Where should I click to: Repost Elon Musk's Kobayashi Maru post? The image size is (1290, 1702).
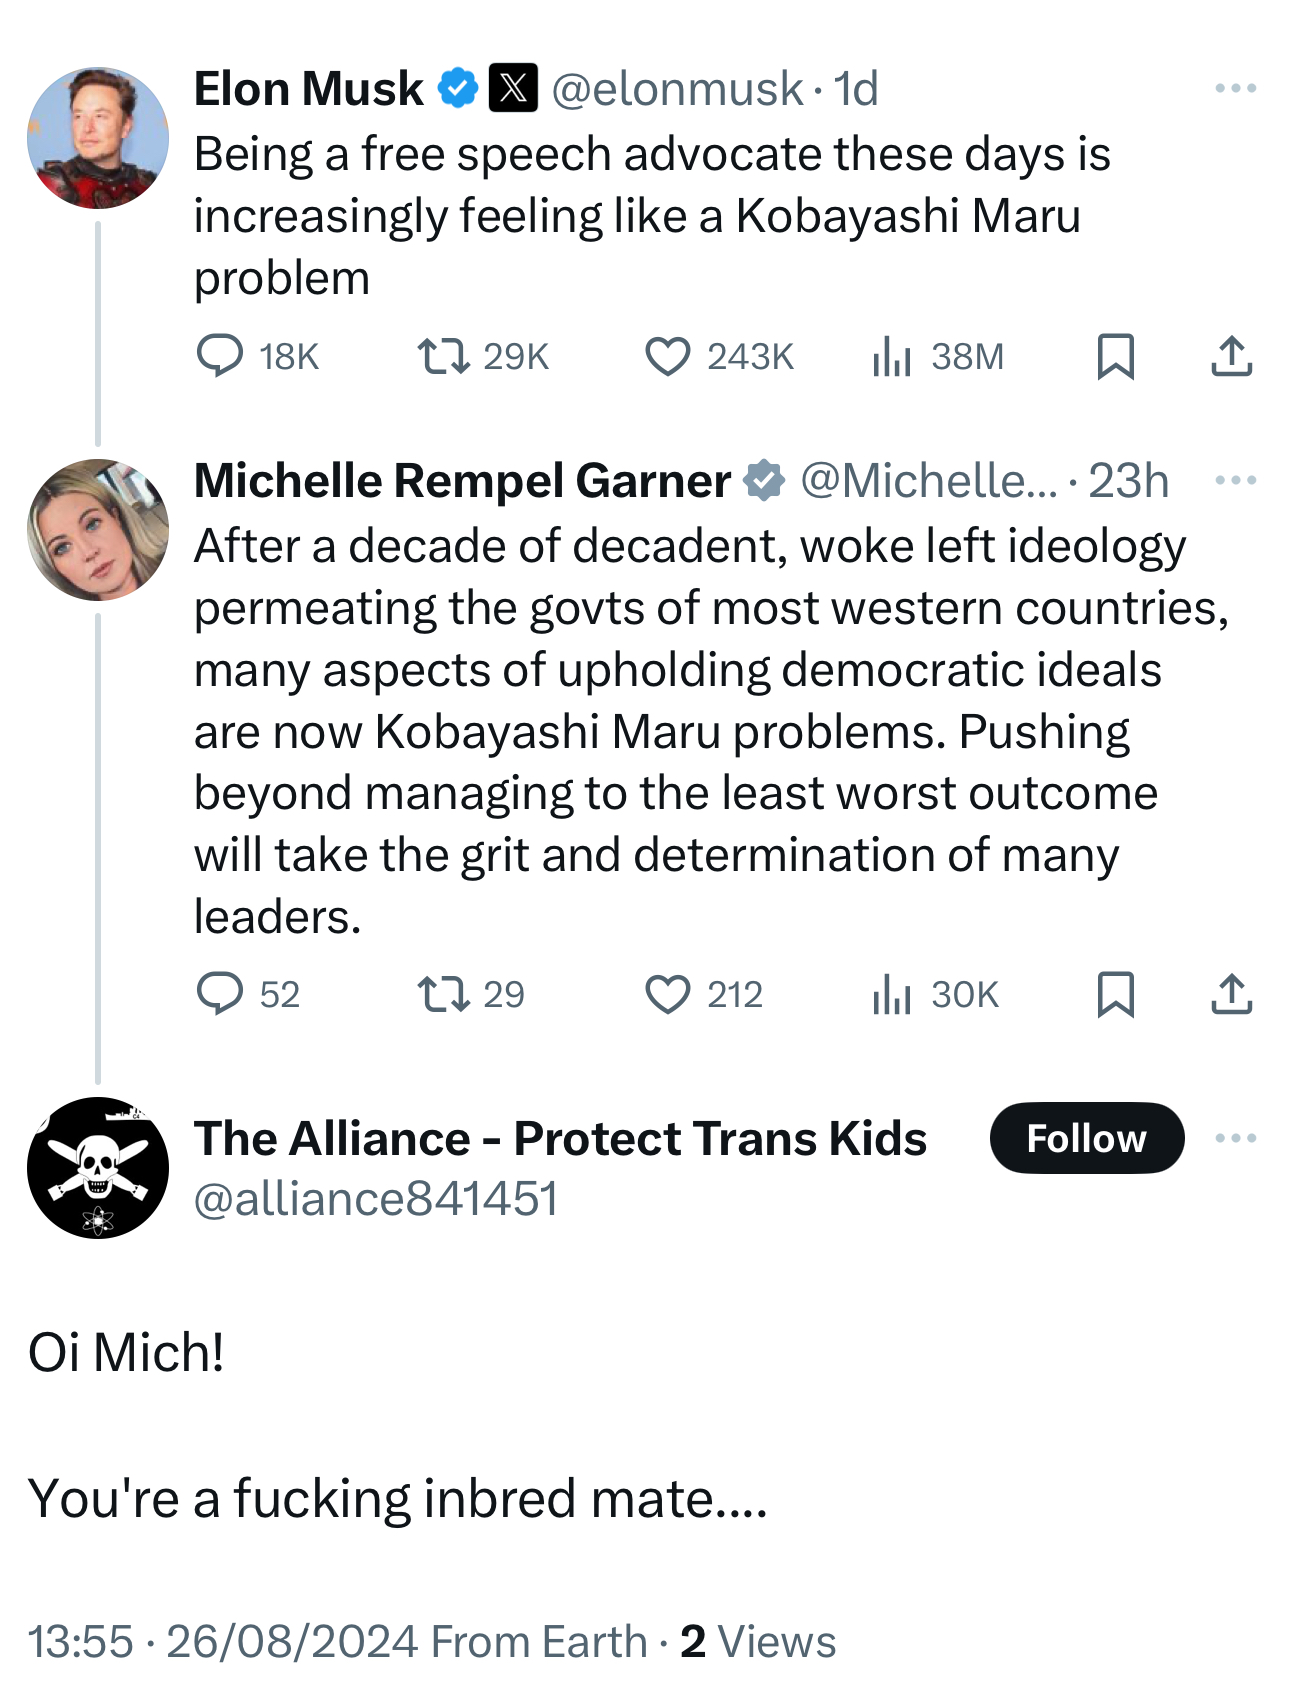tap(444, 356)
